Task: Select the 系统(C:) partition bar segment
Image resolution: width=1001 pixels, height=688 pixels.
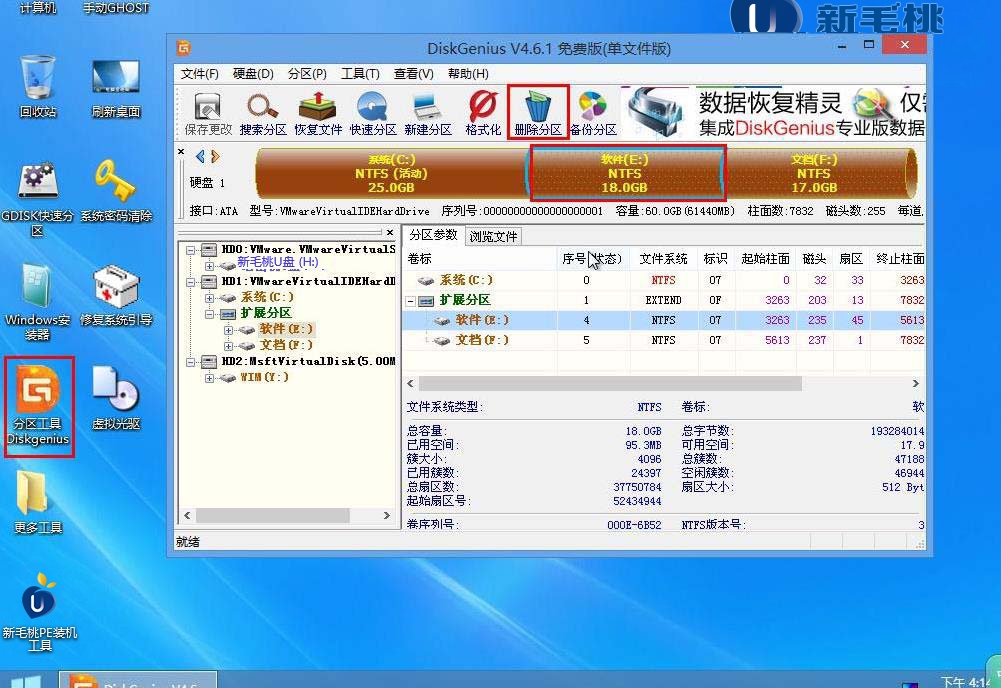Action: point(391,173)
